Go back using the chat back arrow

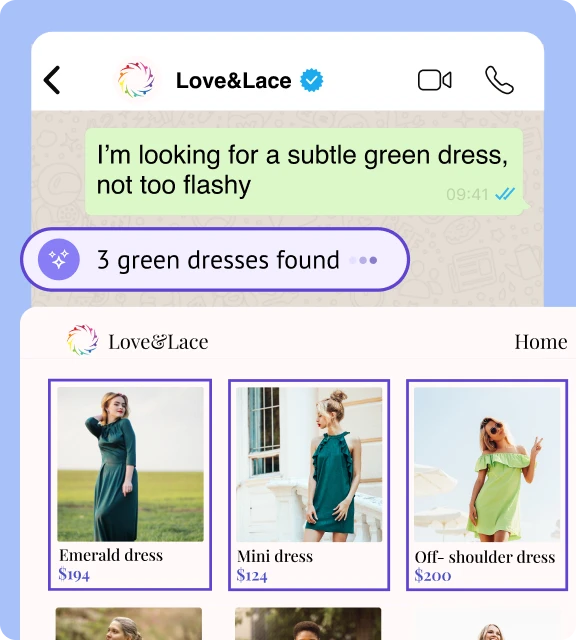pyautogui.click(x=52, y=80)
